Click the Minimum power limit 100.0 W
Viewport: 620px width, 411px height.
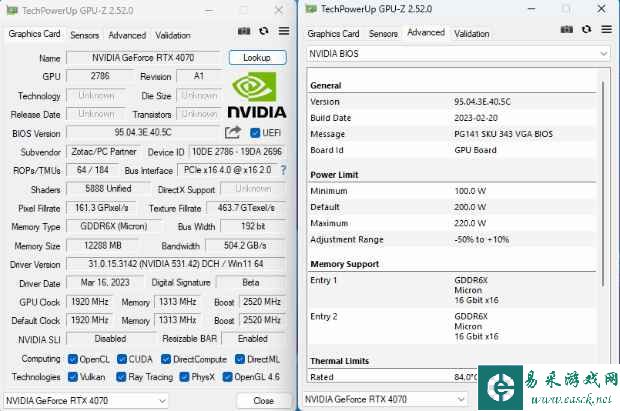pyautogui.click(x=470, y=191)
